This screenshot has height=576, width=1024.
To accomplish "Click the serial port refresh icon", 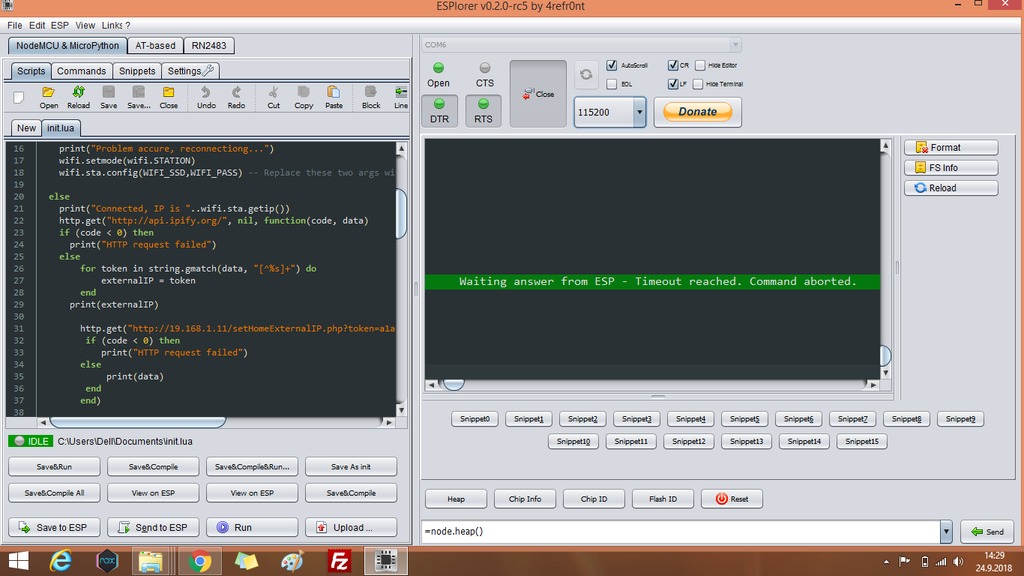I will pyautogui.click(x=586, y=75).
